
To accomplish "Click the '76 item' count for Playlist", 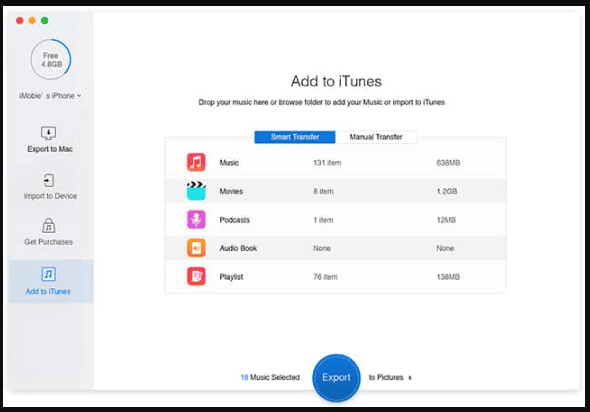I will pos(325,277).
